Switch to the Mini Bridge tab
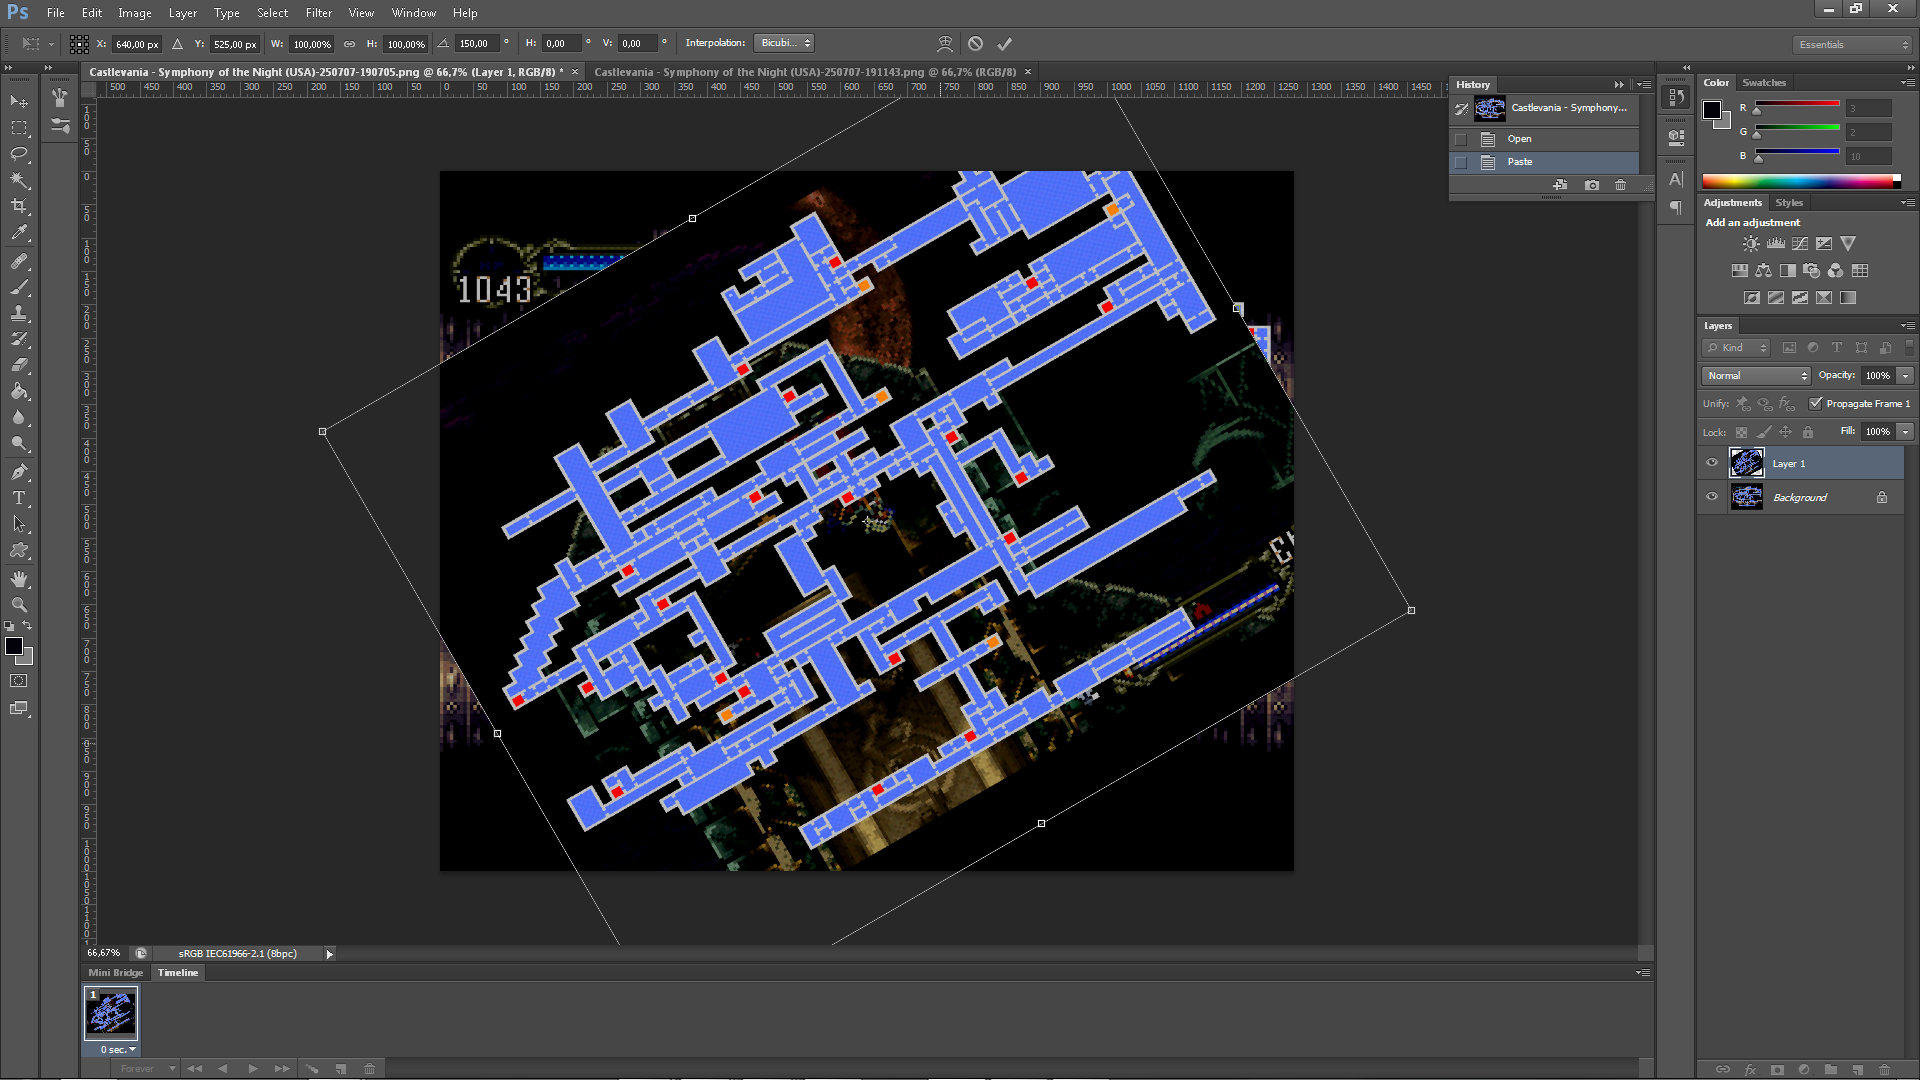 pyautogui.click(x=115, y=973)
